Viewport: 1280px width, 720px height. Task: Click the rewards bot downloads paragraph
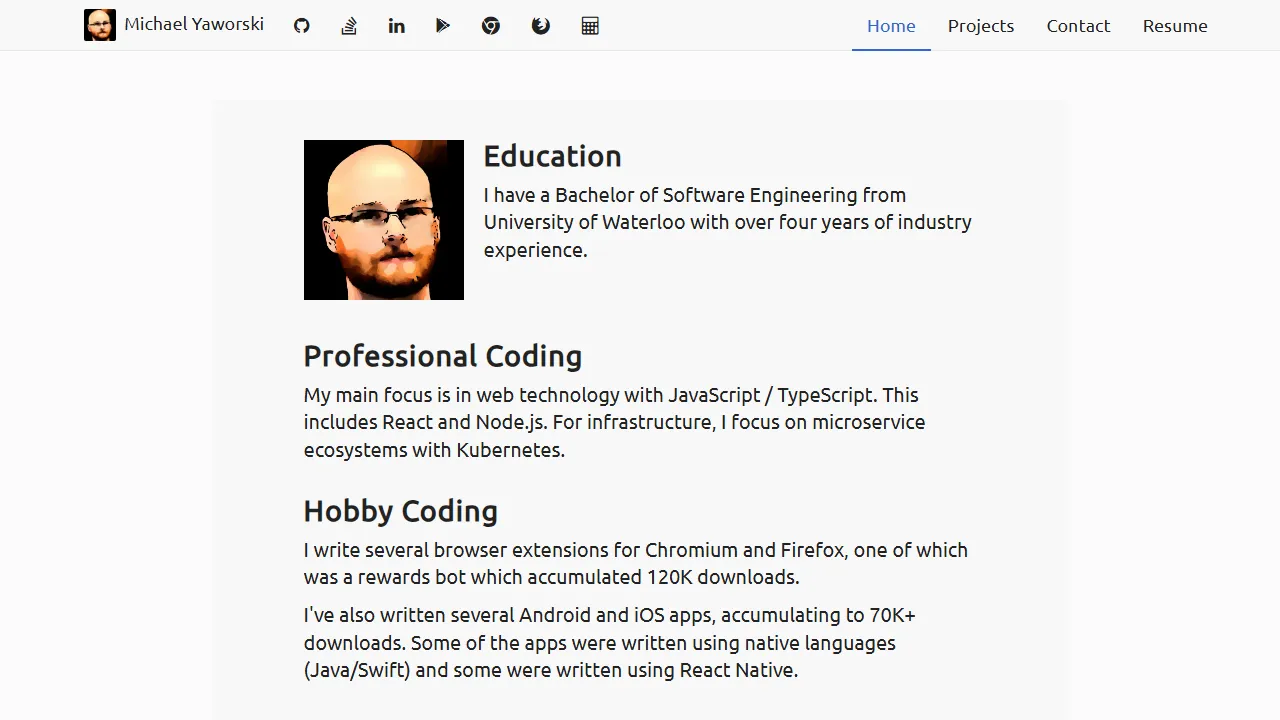[x=635, y=563]
